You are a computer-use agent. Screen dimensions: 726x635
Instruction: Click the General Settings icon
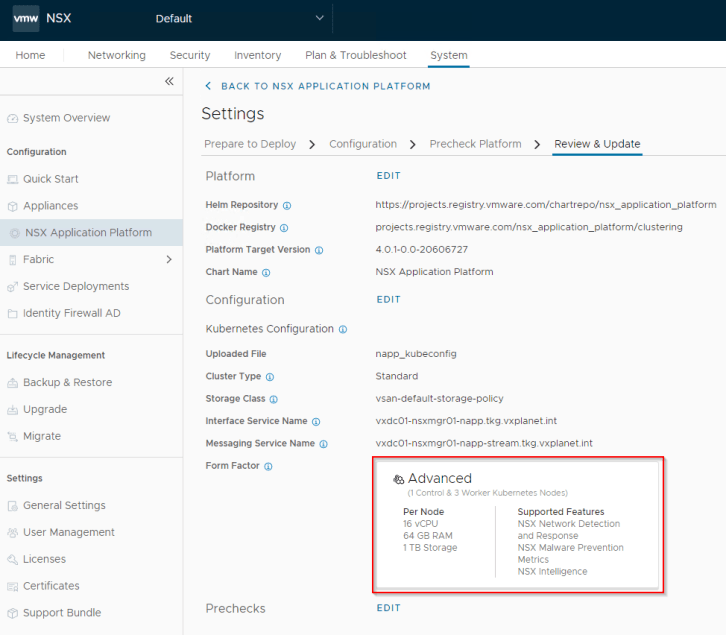coord(13,506)
